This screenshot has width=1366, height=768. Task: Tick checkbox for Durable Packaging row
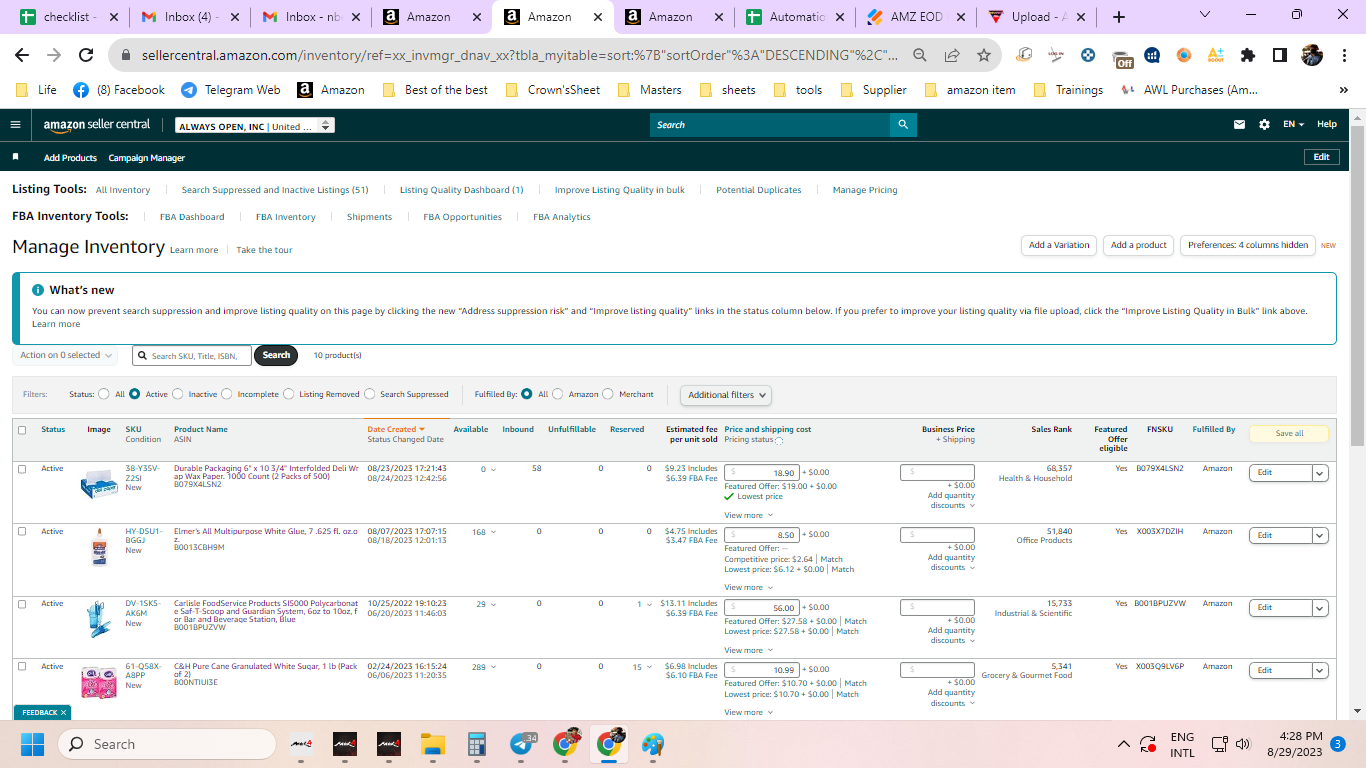tap(22, 469)
